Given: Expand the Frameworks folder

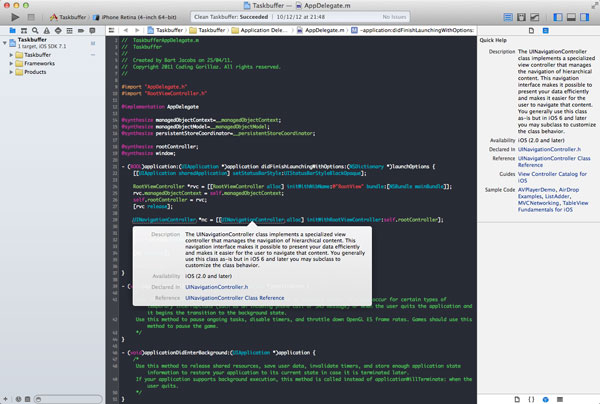Looking at the screenshot, I should (11, 64).
